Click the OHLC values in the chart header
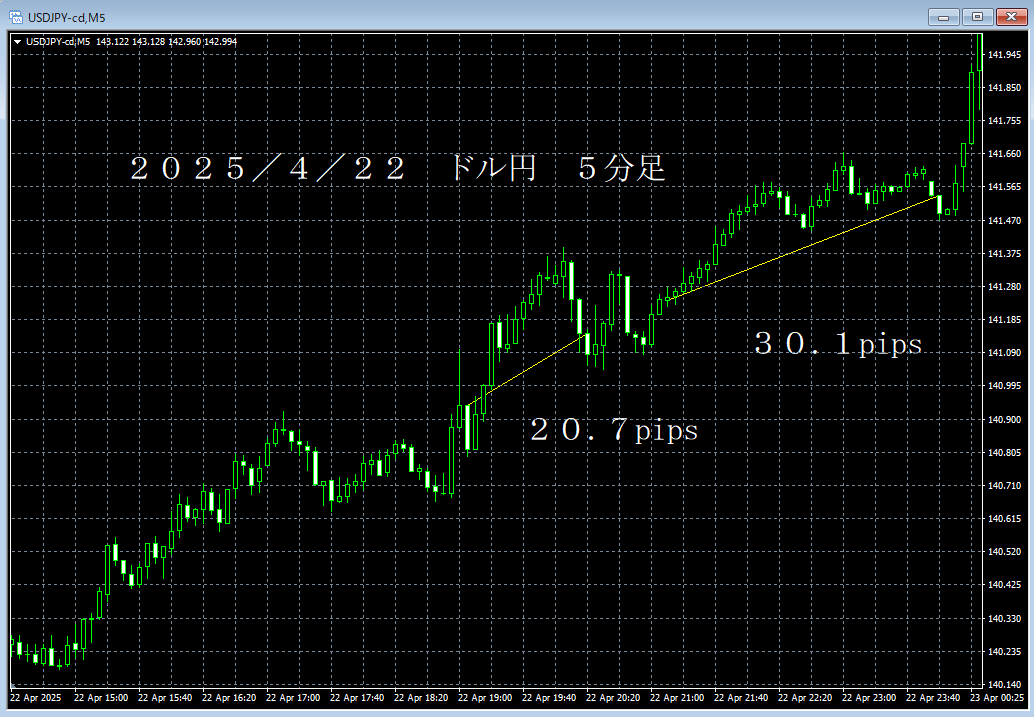This screenshot has width=1034, height=717. pyautogui.click(x=166, y=42)
